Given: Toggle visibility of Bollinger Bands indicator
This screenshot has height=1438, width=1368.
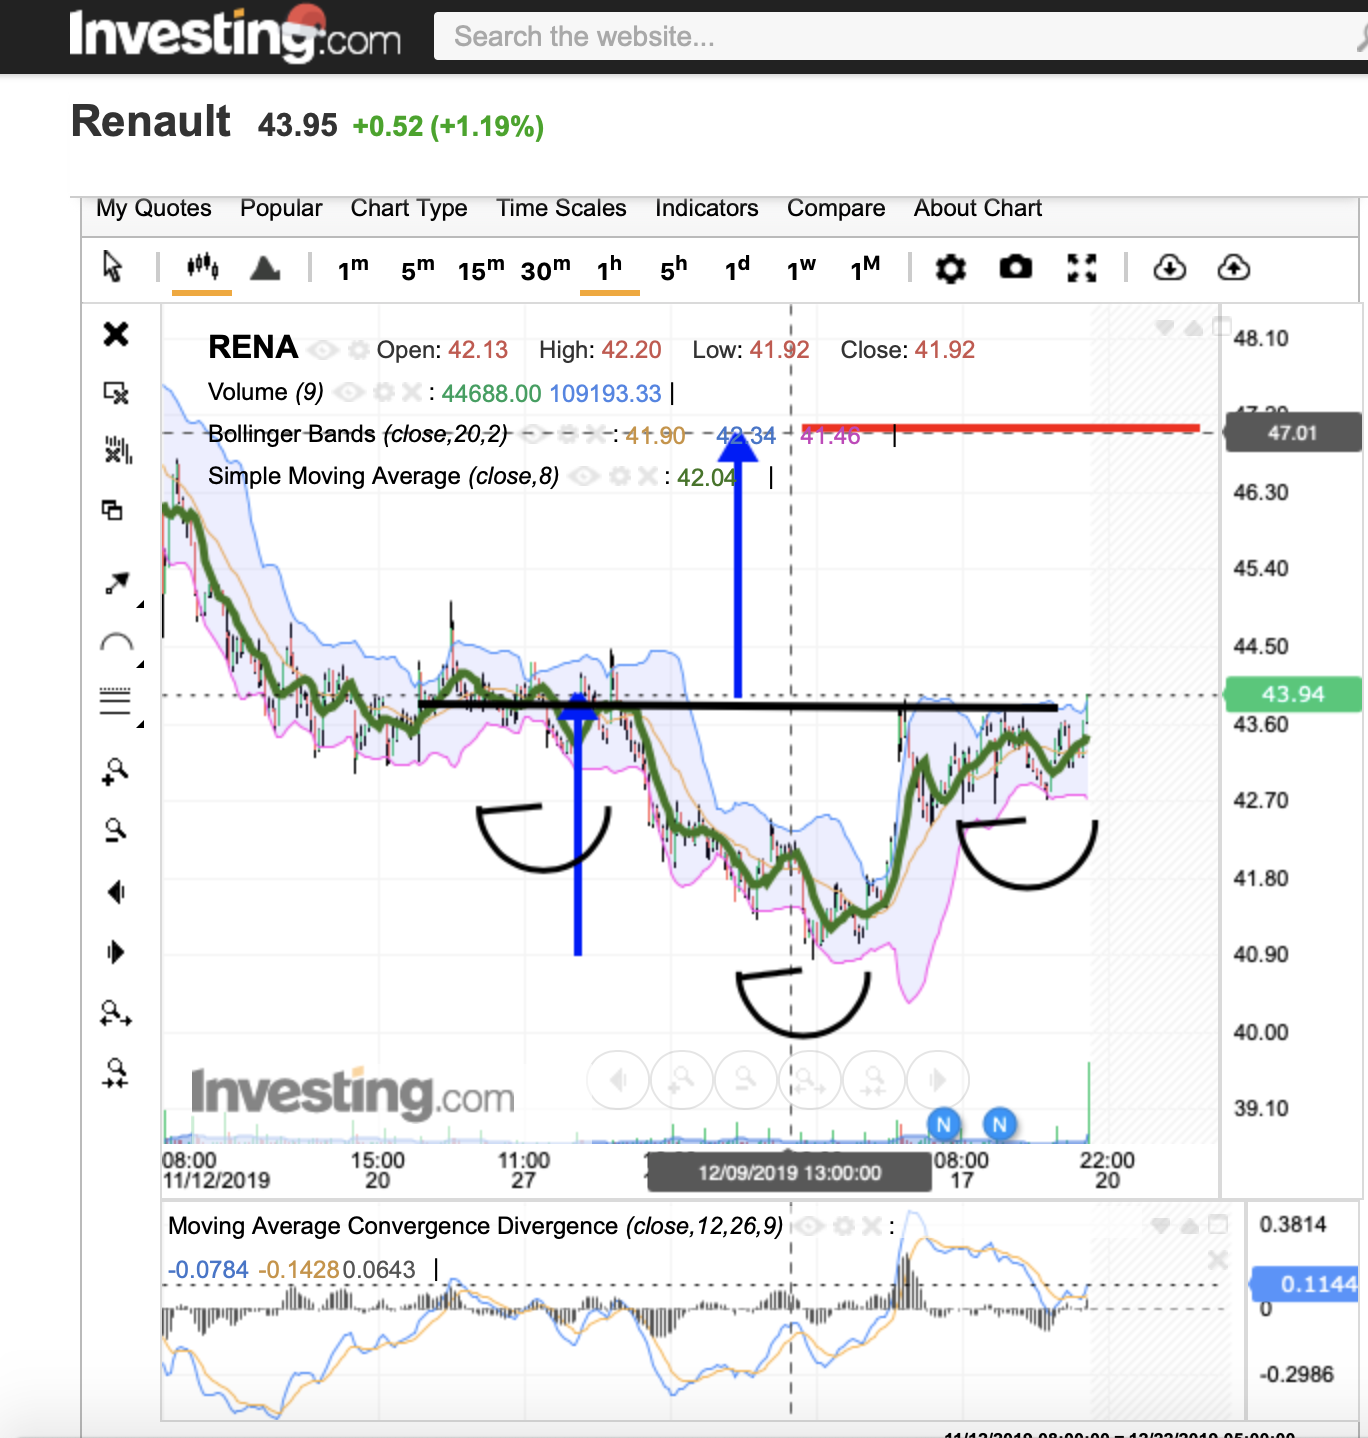Looking at the screenshot, I should [535, 434].
